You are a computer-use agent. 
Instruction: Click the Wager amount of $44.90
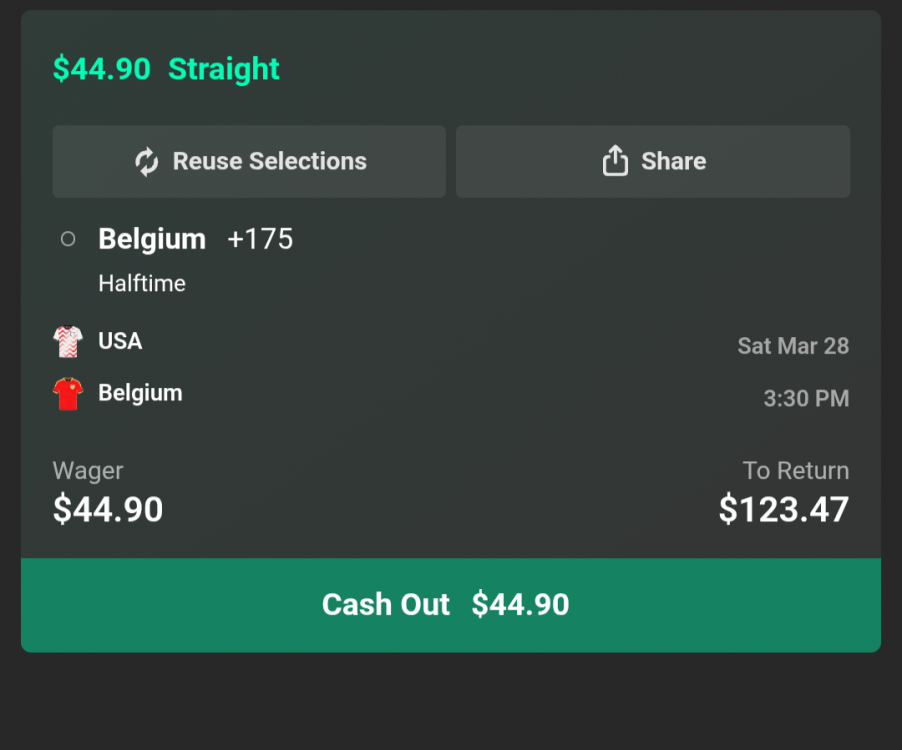[107, 509]
